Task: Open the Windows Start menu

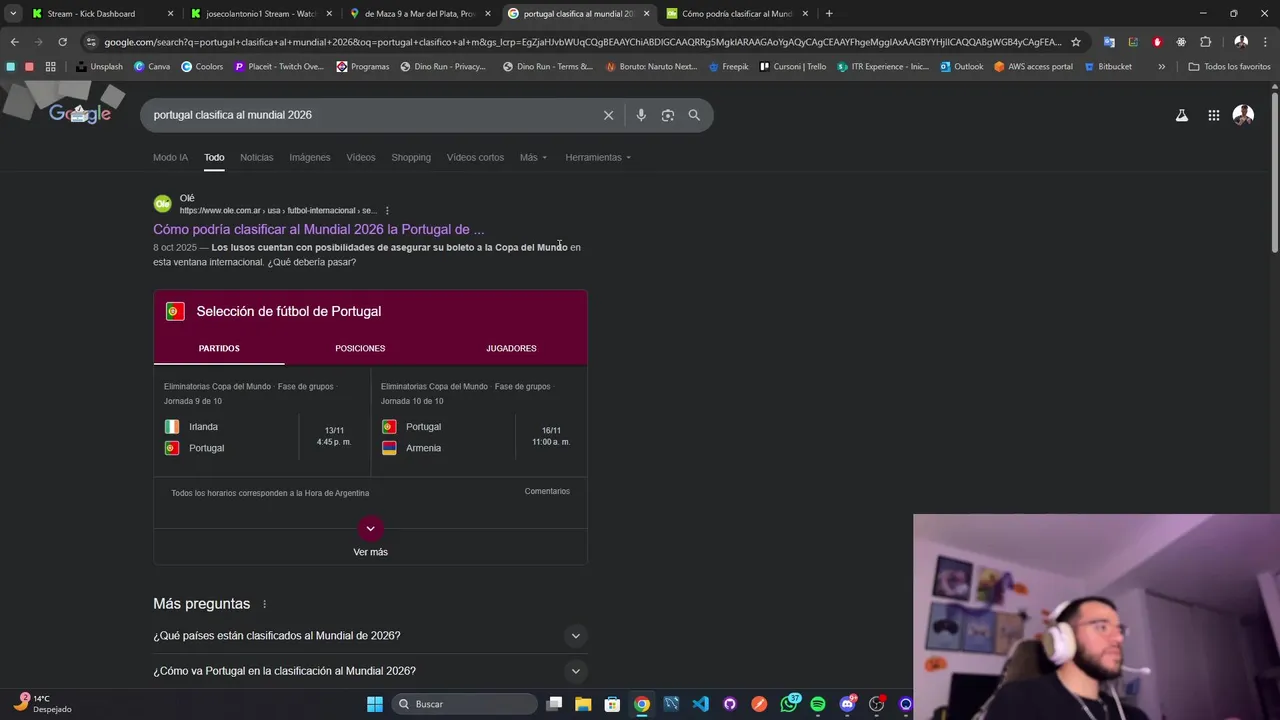Action: tap(374, 704)
